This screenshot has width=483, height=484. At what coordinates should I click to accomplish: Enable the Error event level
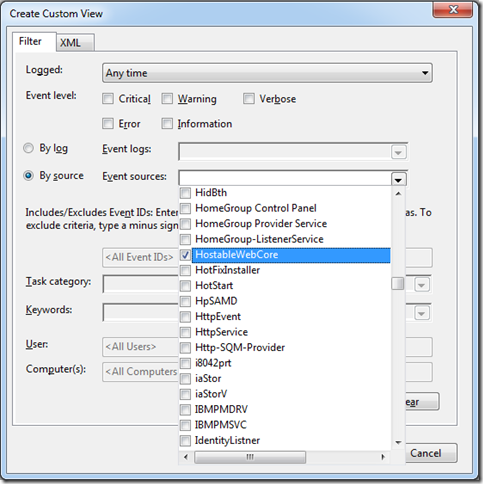[108, 124]
